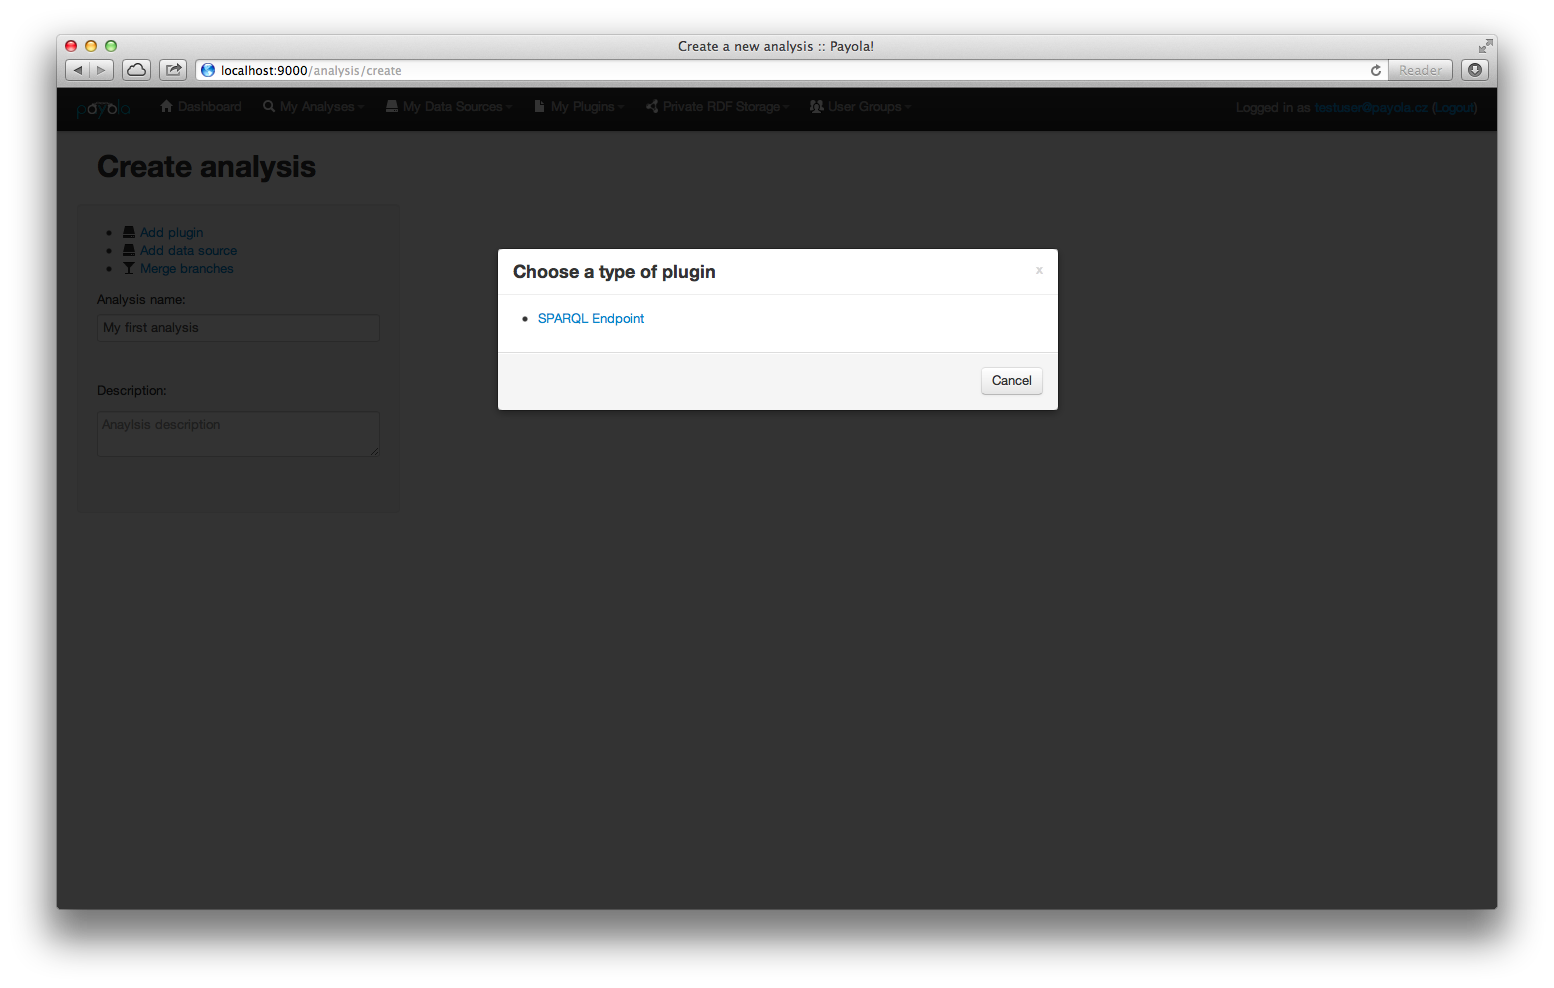Click the site globe icon in address bar
Image resolution: width=1554 pixels, height=988 pixels.
point(208,70)
